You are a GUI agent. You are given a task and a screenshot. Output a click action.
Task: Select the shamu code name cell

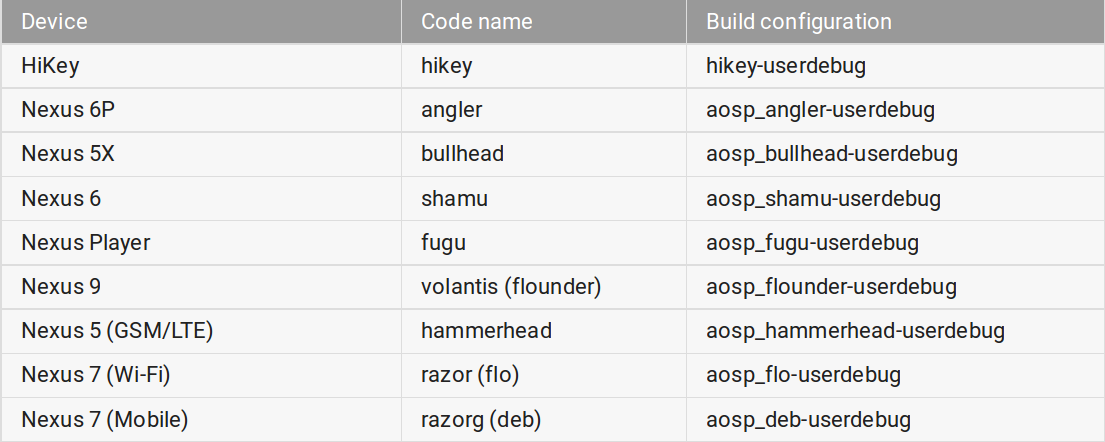[x=454, y=198]
